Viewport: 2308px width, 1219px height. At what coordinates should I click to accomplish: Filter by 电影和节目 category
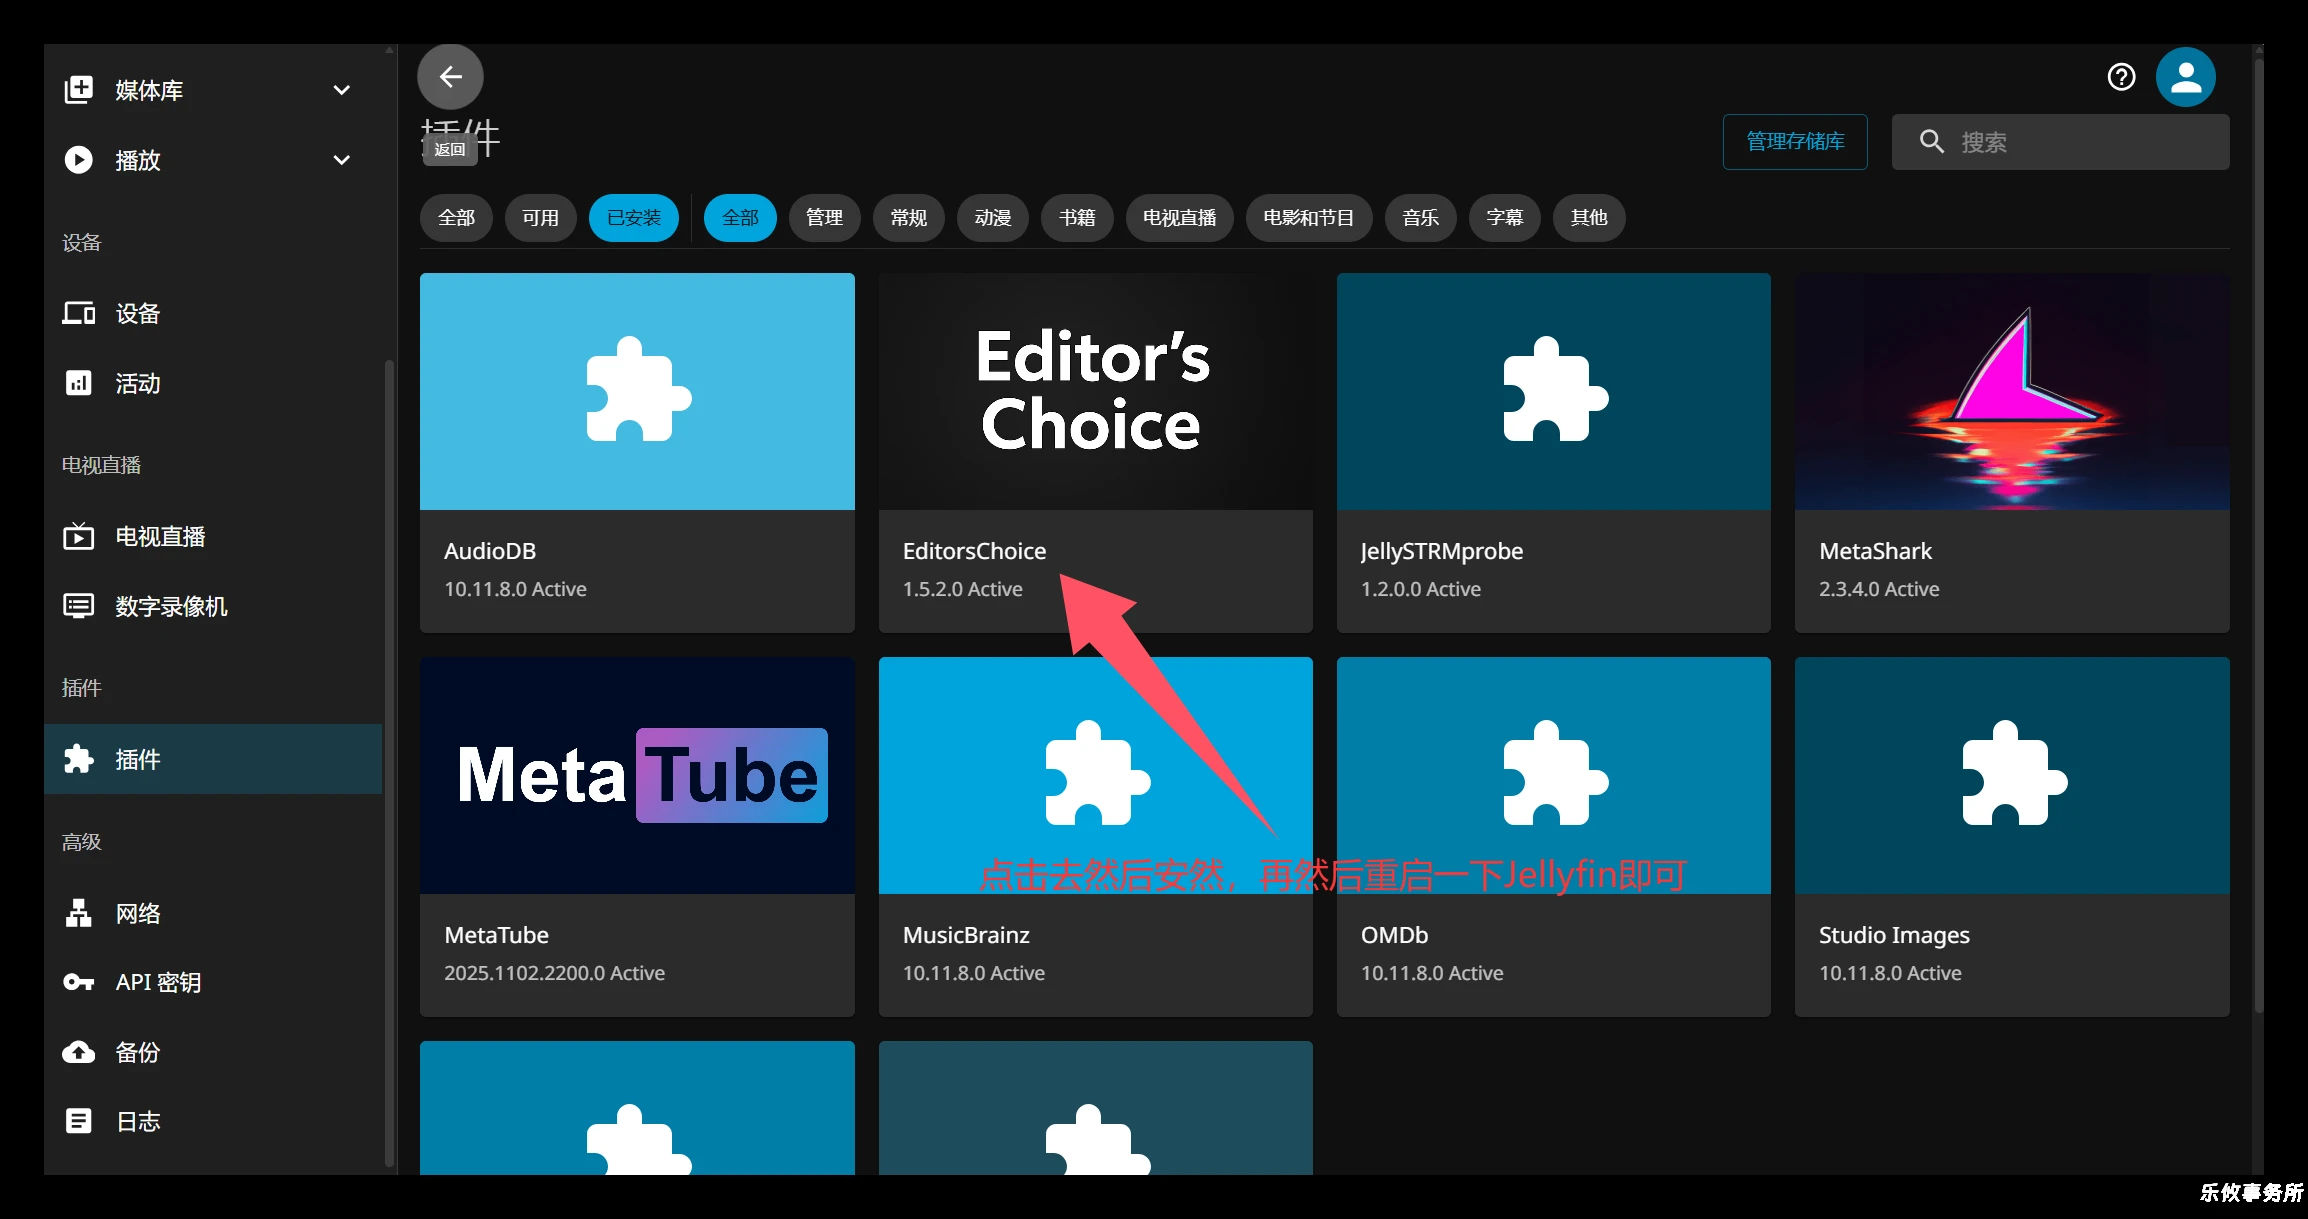coord(1309,218)
